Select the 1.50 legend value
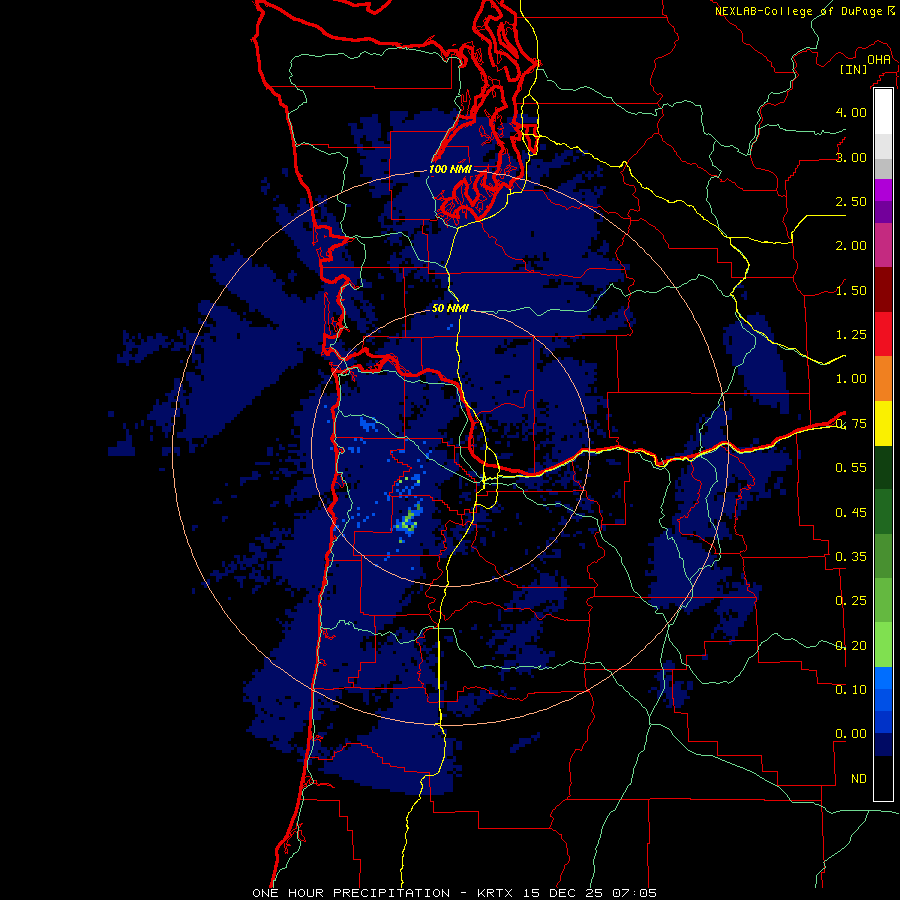Screen dimensions: 900x900 (x=851, y=290)
